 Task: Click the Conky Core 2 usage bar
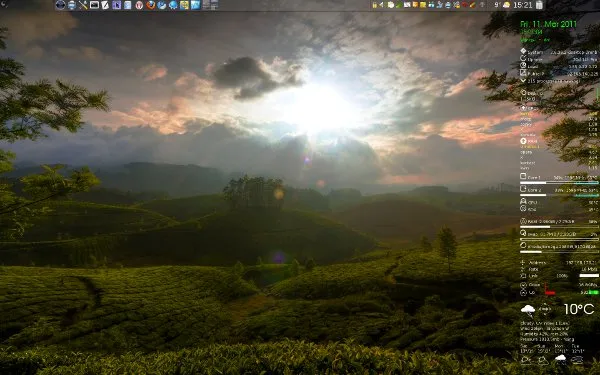point(559,195)
